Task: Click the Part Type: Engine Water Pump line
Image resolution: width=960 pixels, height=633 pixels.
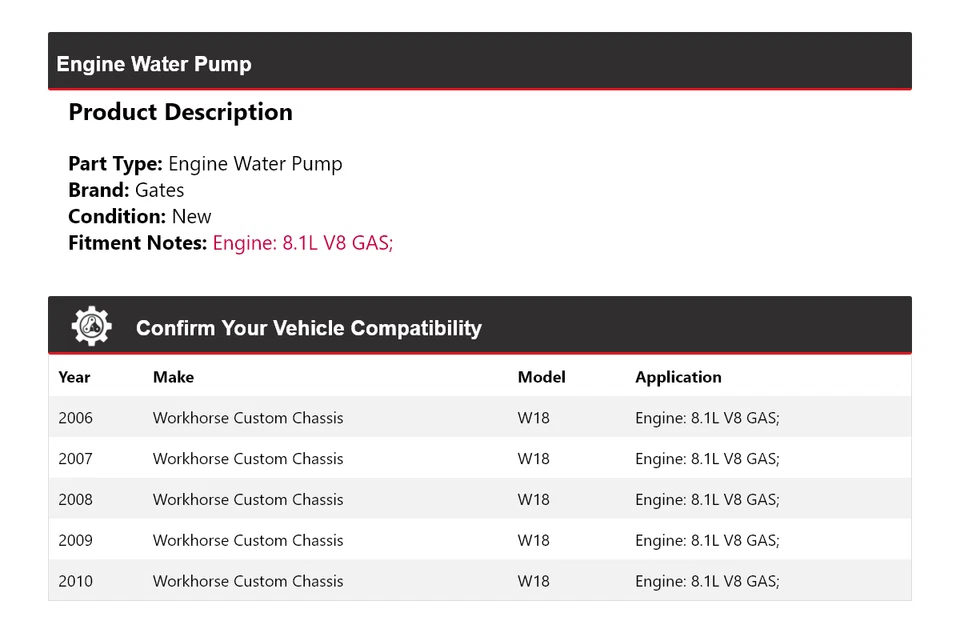Action: 205,164
